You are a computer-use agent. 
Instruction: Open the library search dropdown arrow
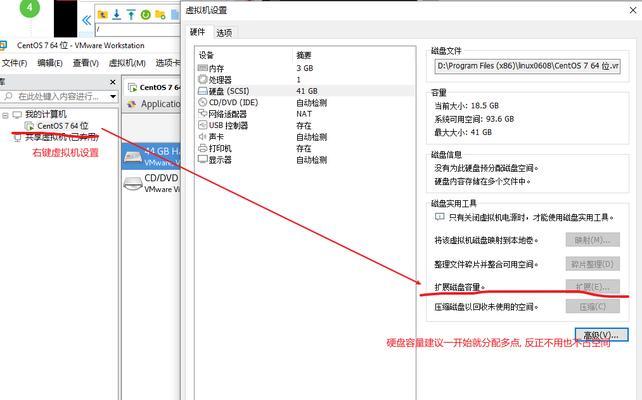tap(113, 97)
